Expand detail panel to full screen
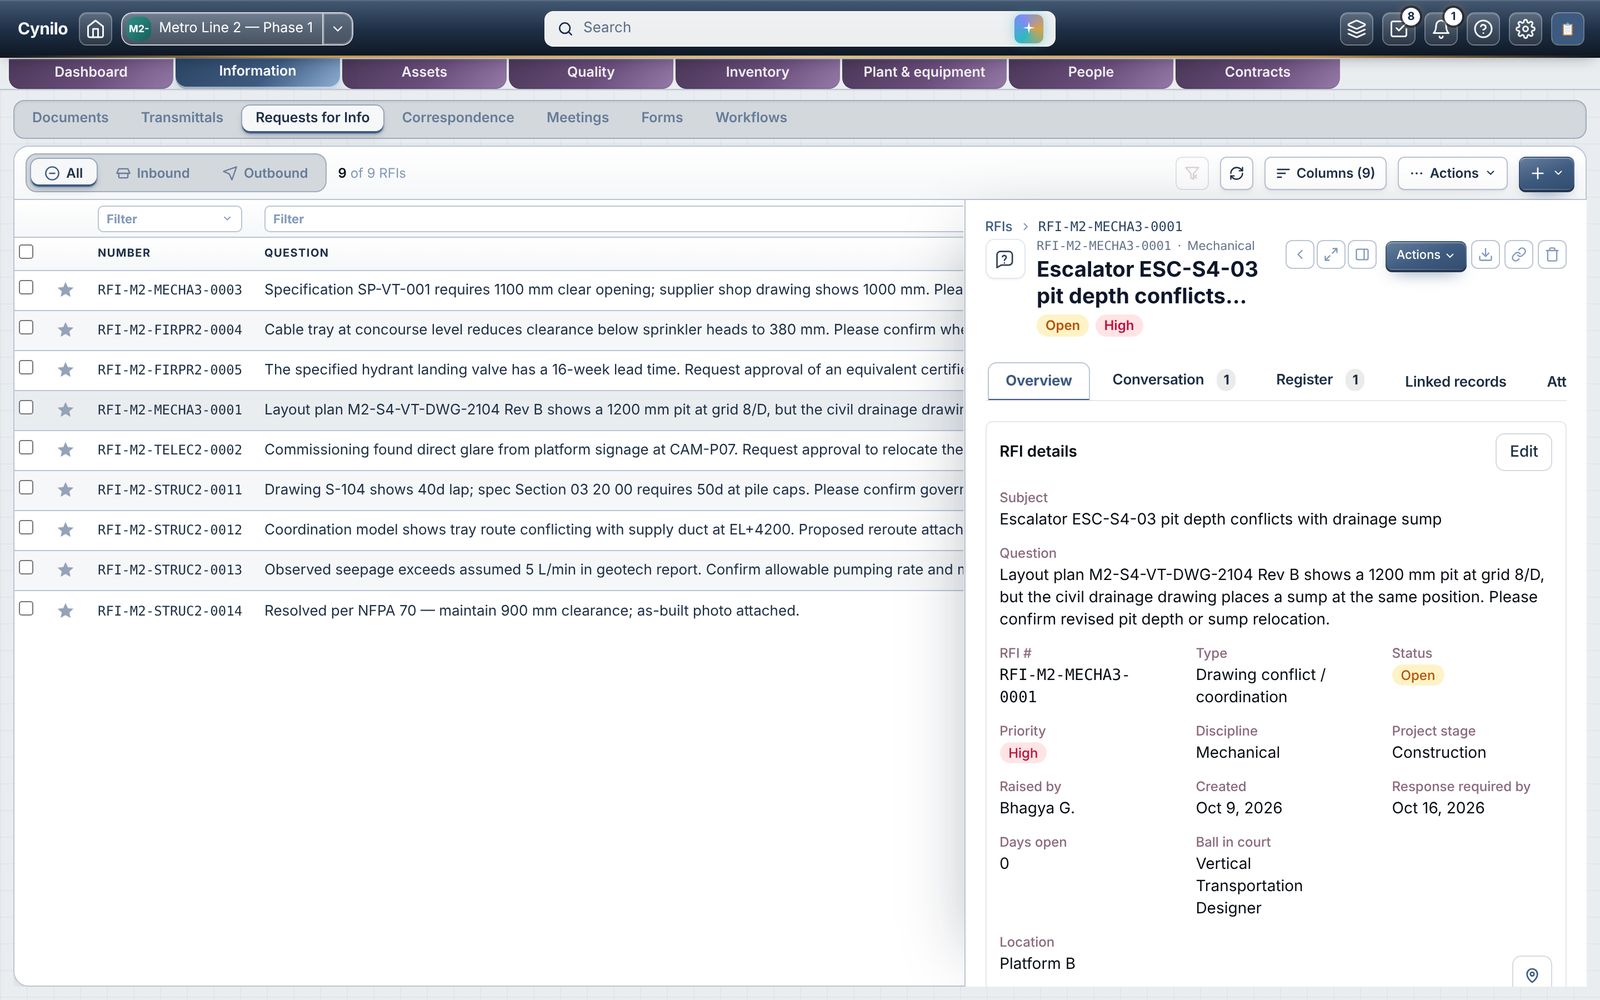 coord(1331,255)
